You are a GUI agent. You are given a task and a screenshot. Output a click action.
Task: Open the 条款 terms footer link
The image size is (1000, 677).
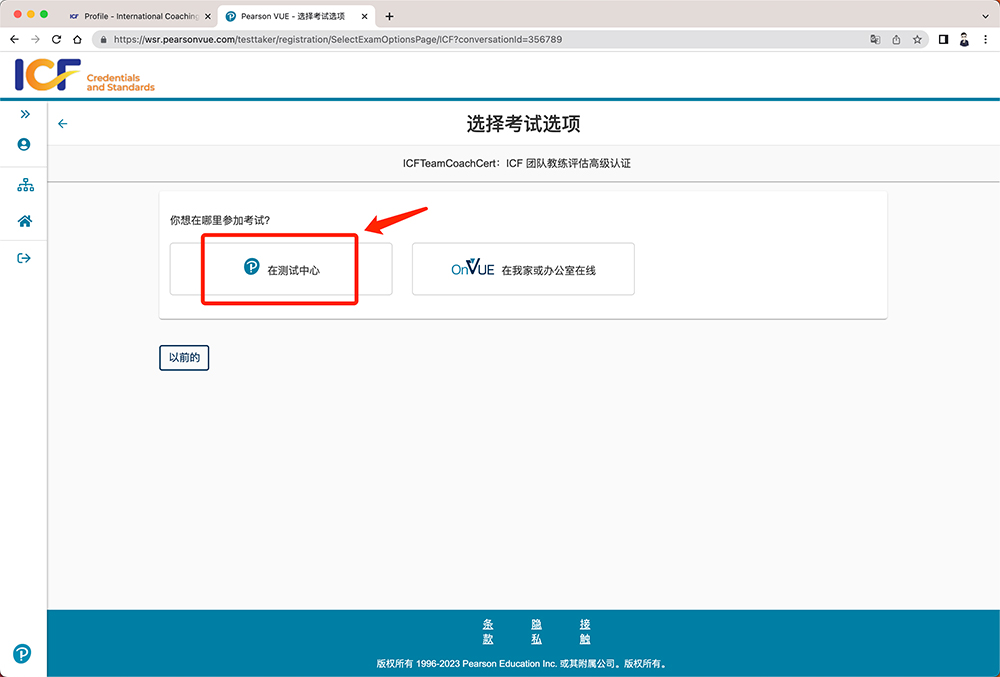pyautogui.click(x=488, y=631)
